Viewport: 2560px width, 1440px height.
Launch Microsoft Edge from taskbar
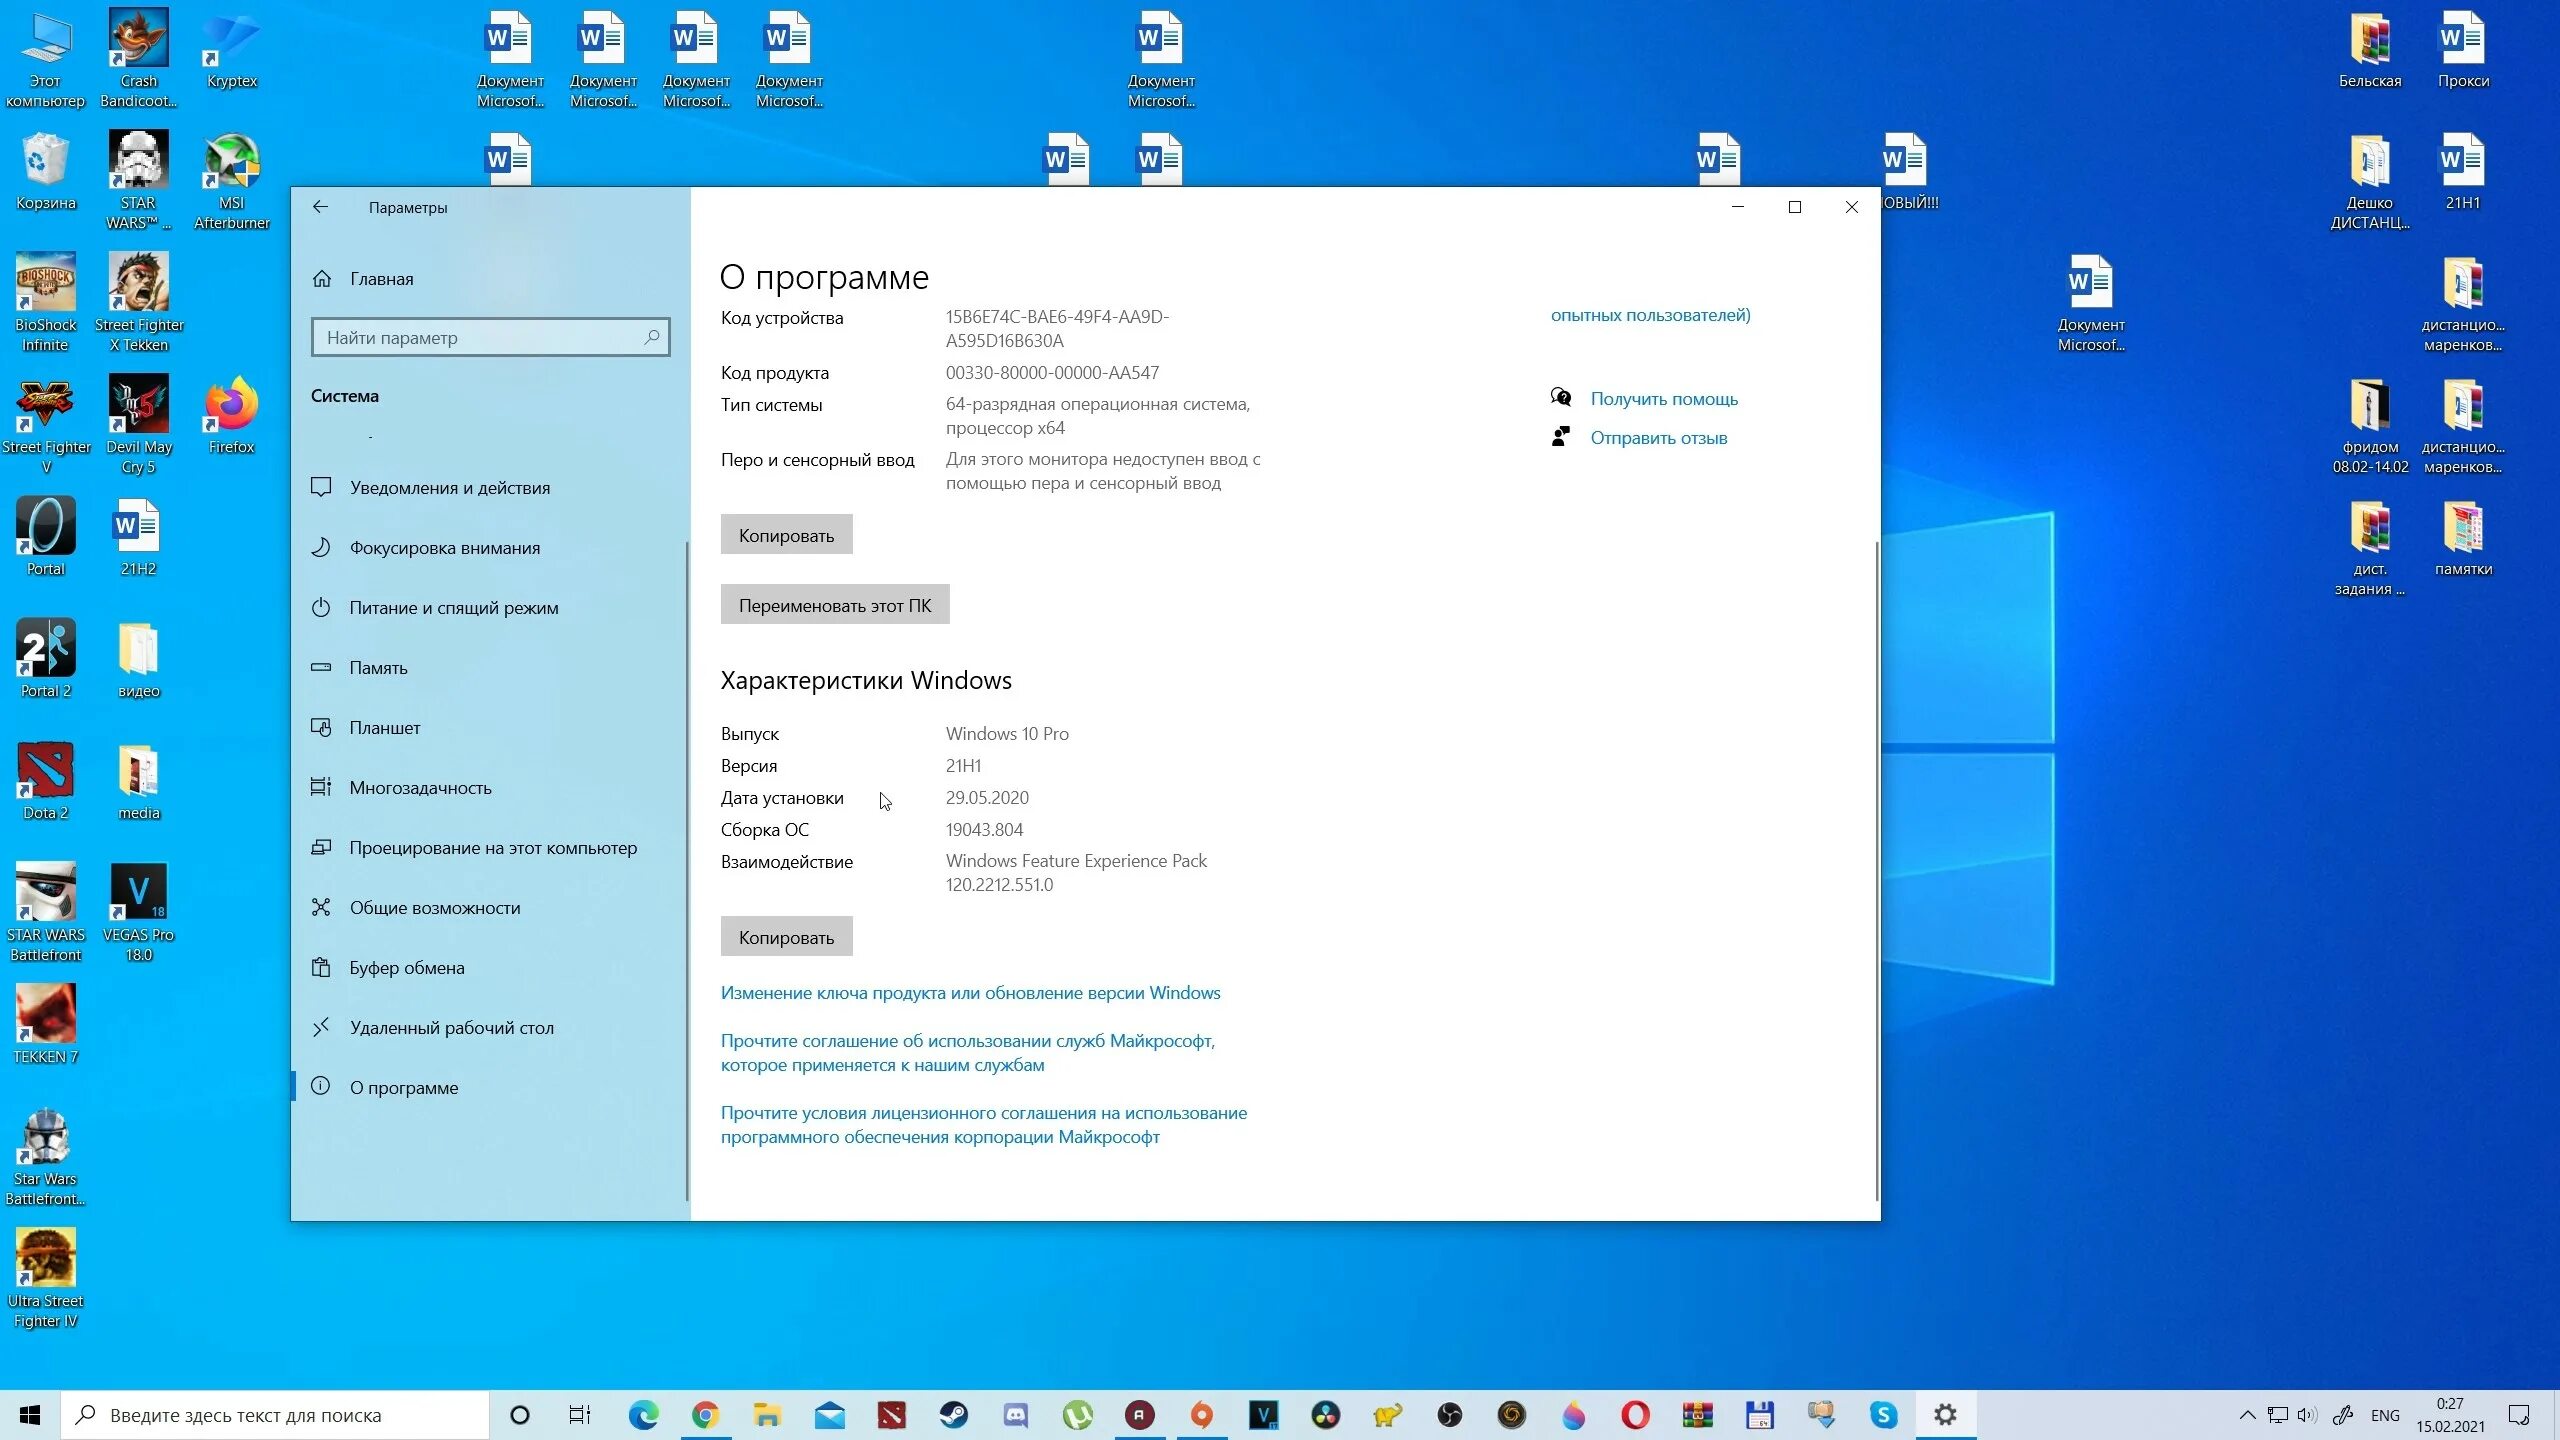pos(643,1415)
